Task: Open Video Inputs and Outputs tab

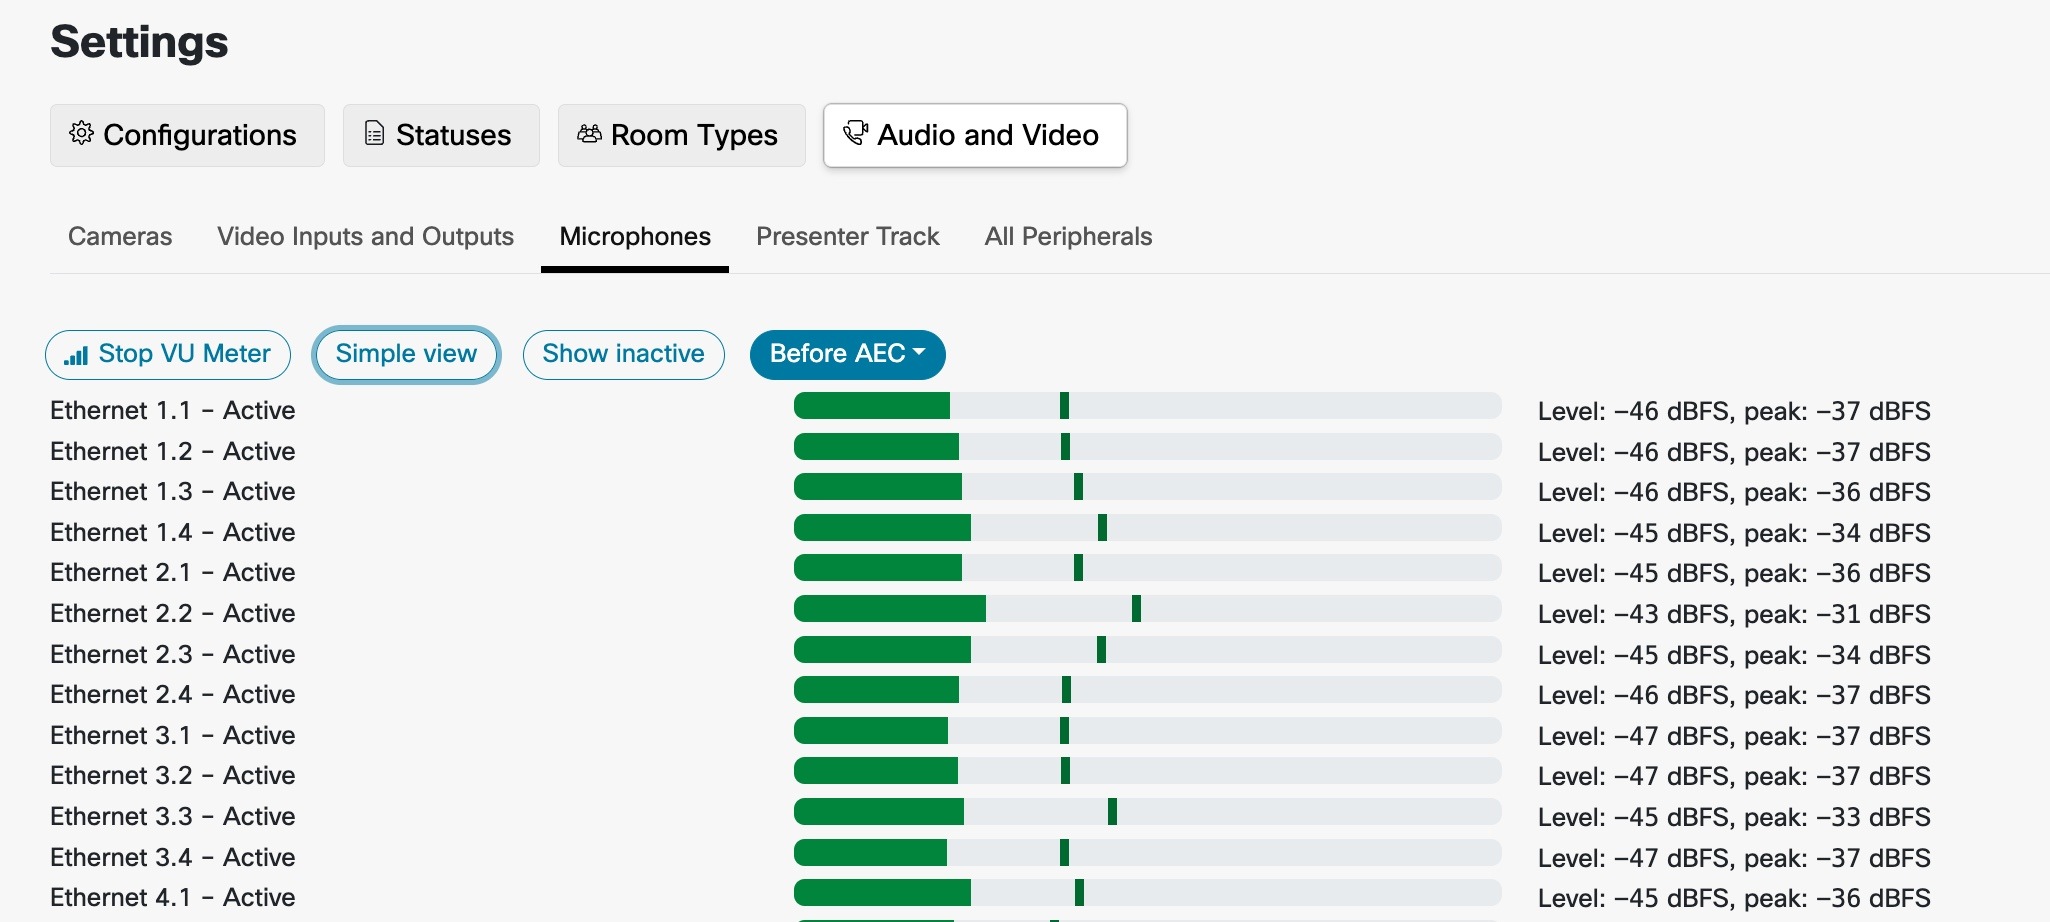Action: point(365,237)
